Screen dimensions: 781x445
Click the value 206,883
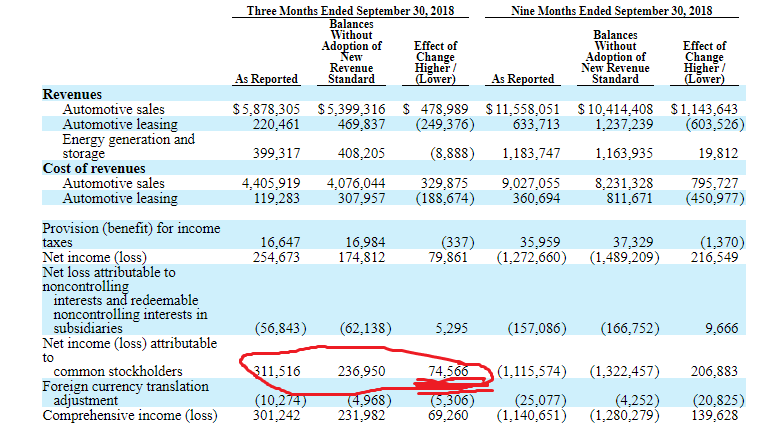pos(714,372)
